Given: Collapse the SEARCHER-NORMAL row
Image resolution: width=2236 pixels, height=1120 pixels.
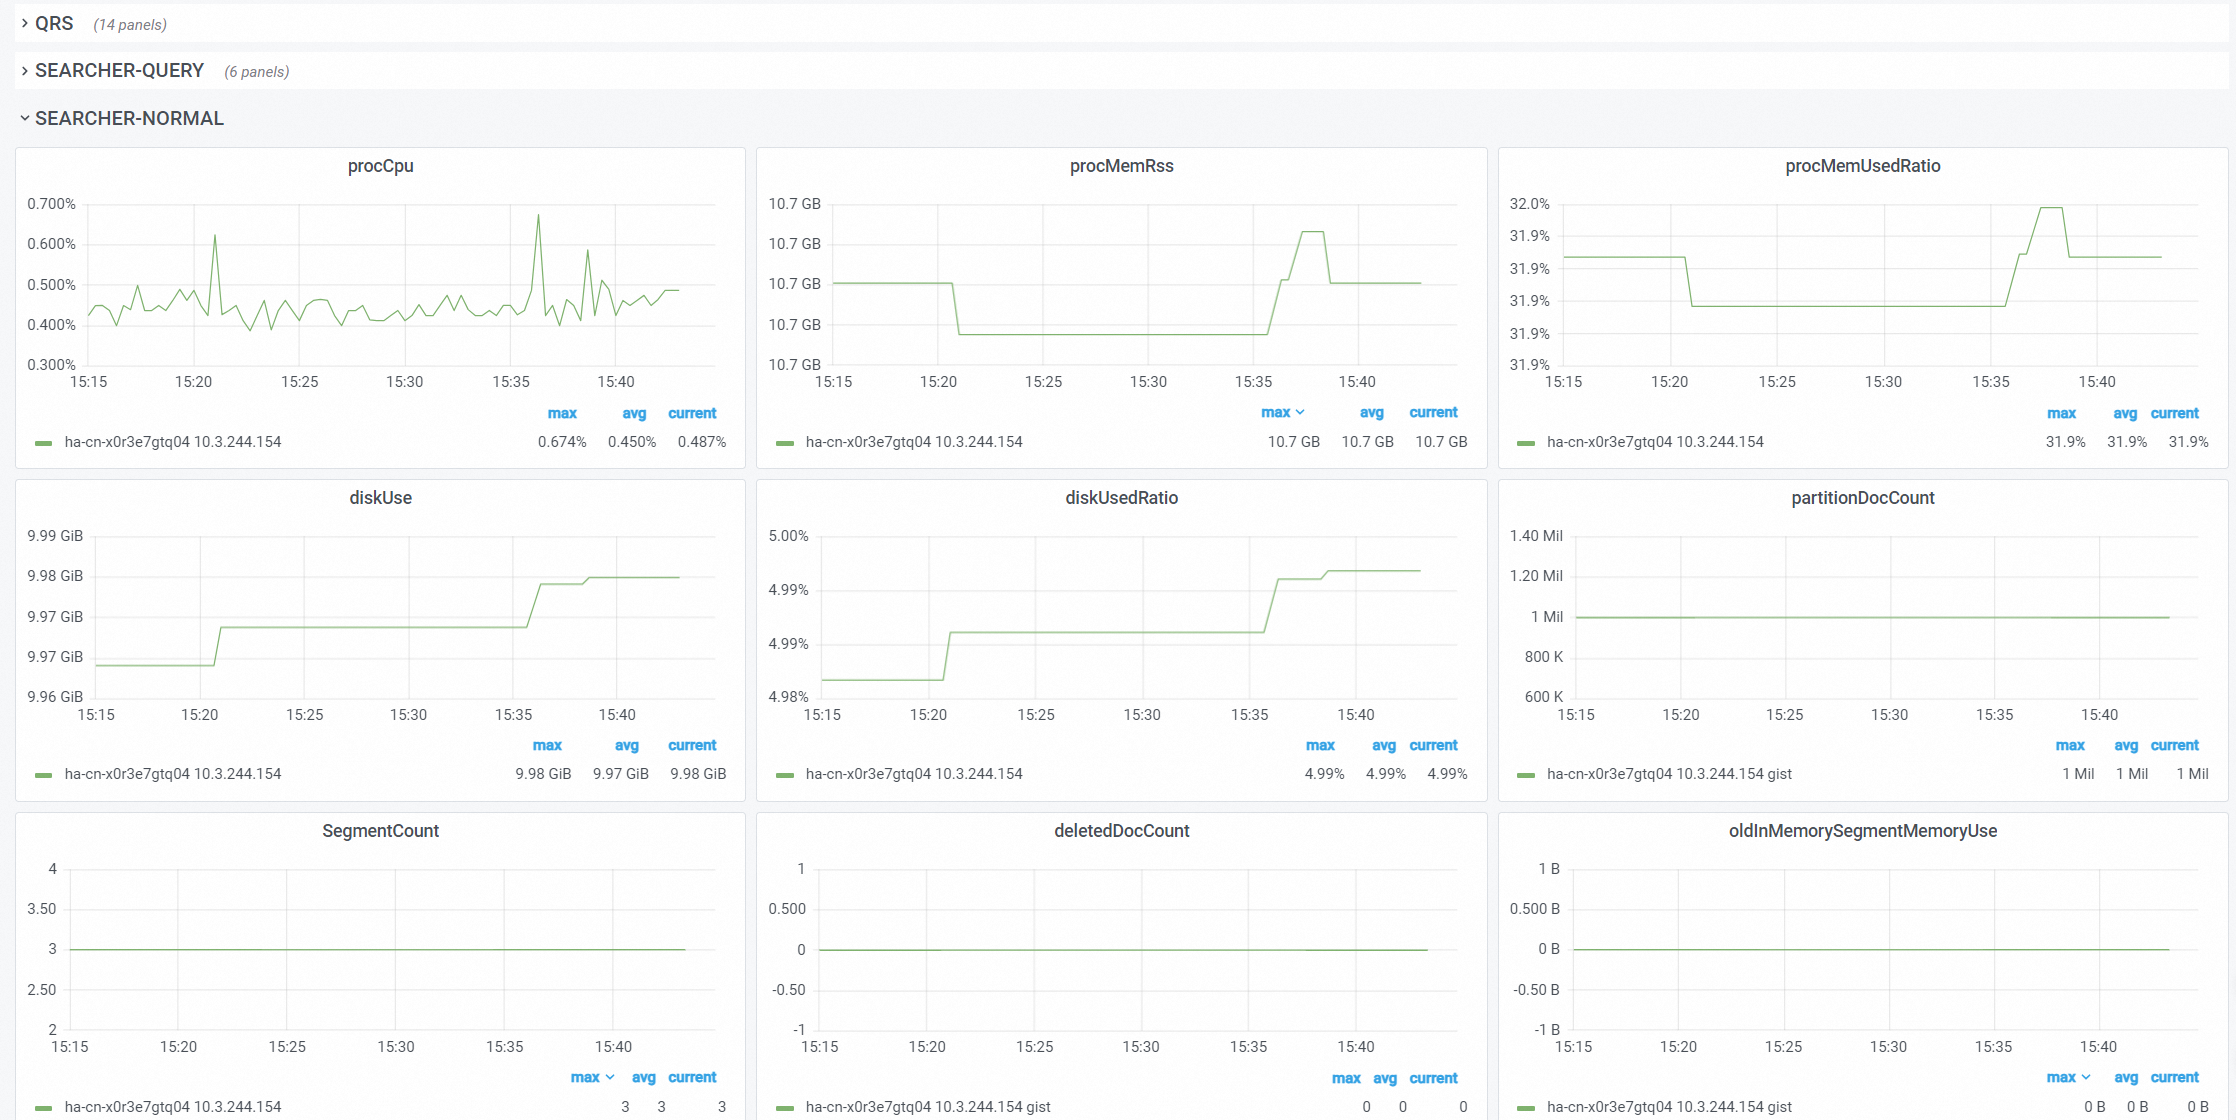Looking at the screenshot, I should tap(129, 118).
